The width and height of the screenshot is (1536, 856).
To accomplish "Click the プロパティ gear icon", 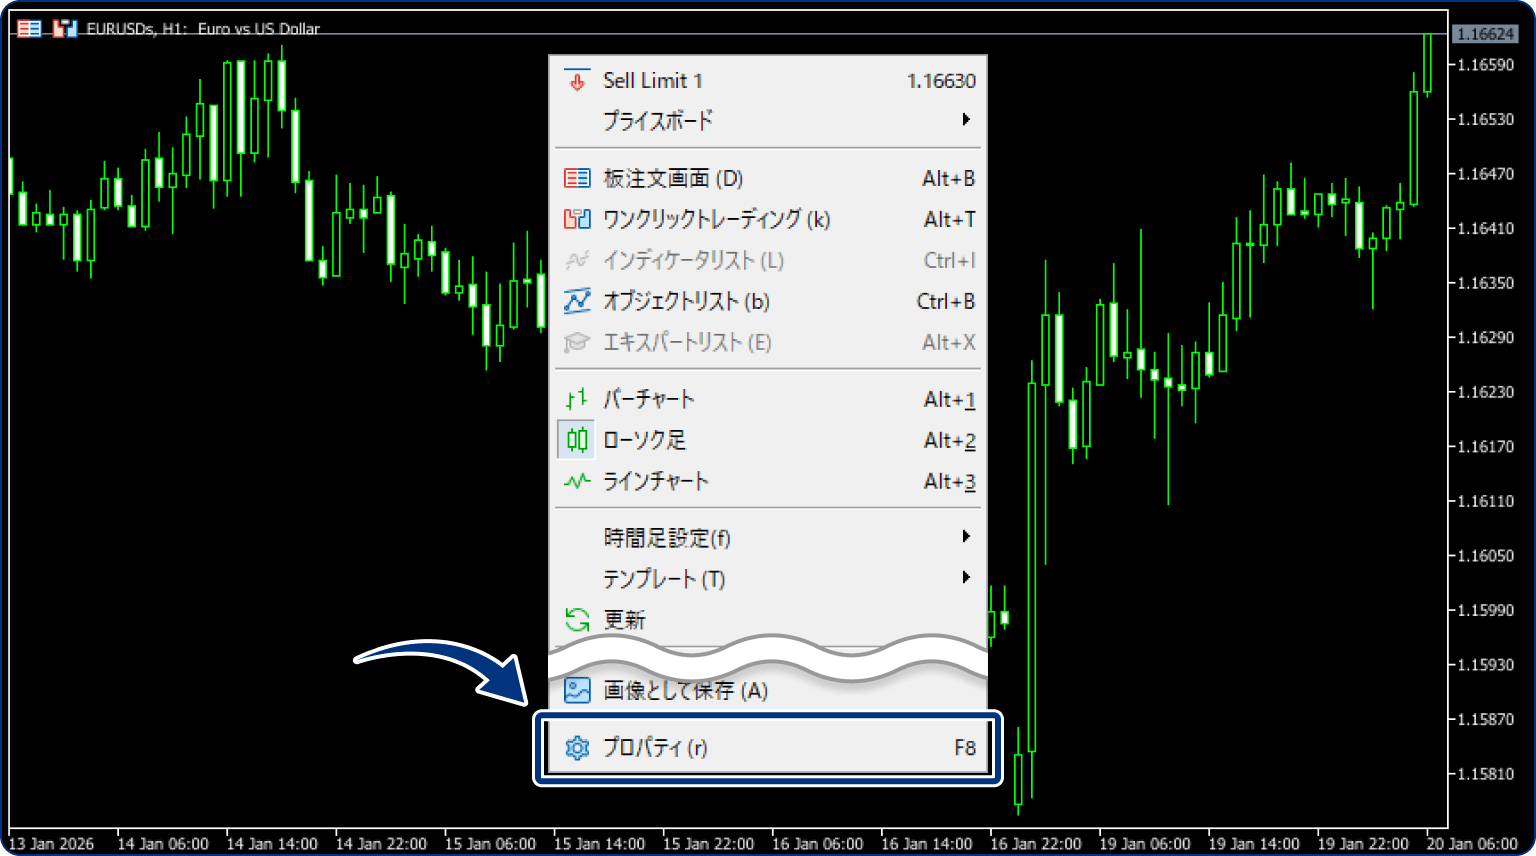I will (577, 747).
